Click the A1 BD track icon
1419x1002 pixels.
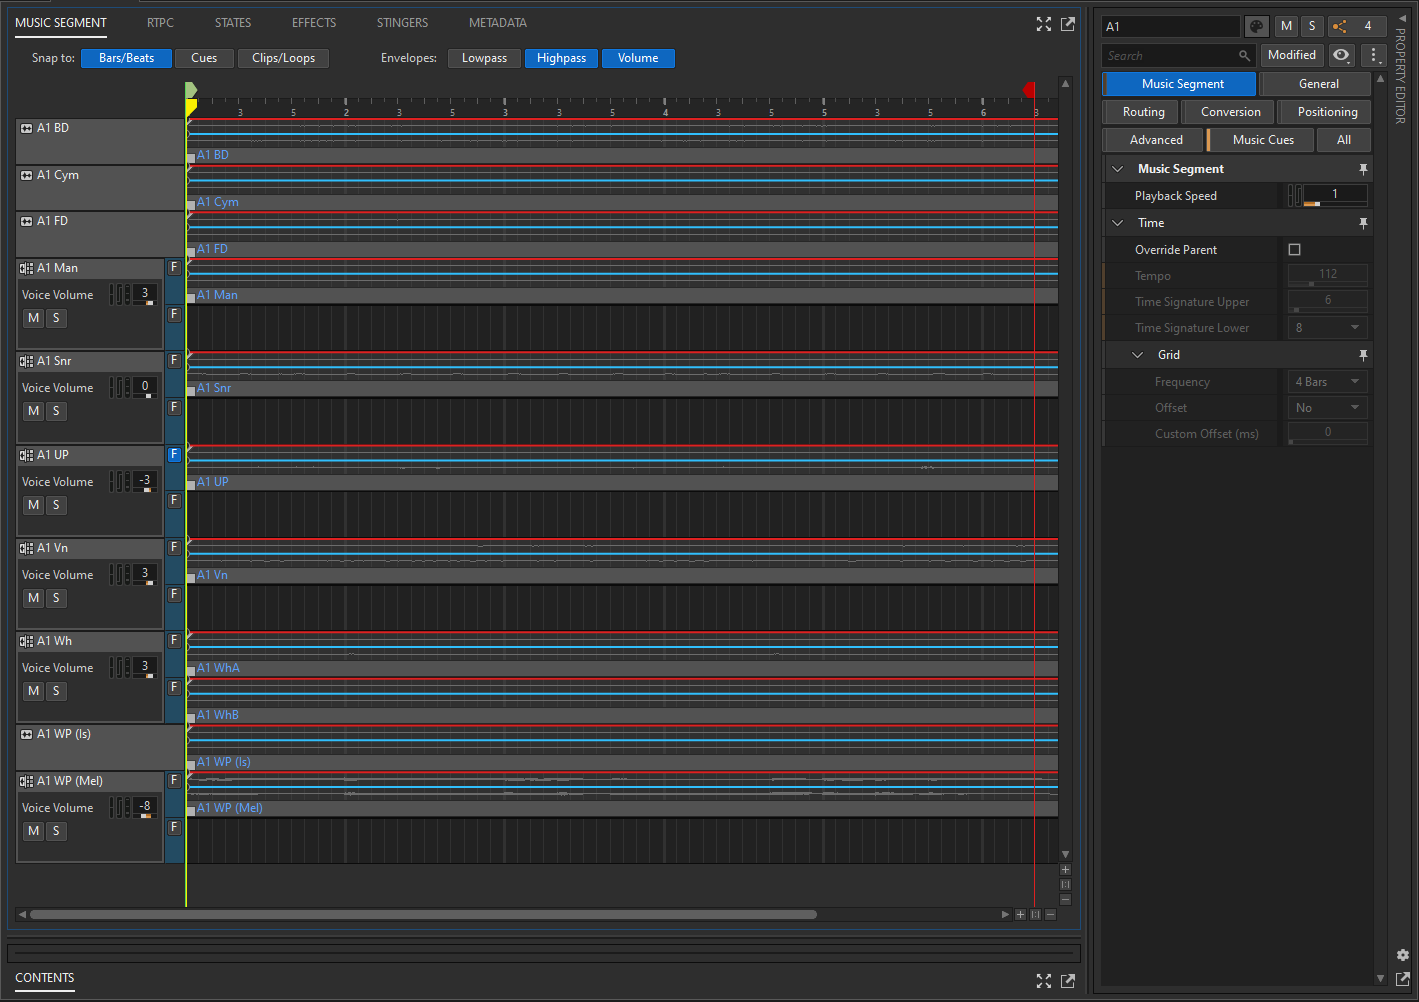pos(27,128)
